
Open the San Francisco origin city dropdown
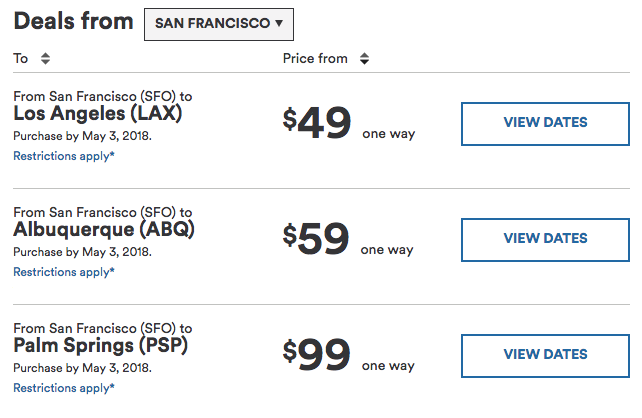218,23
